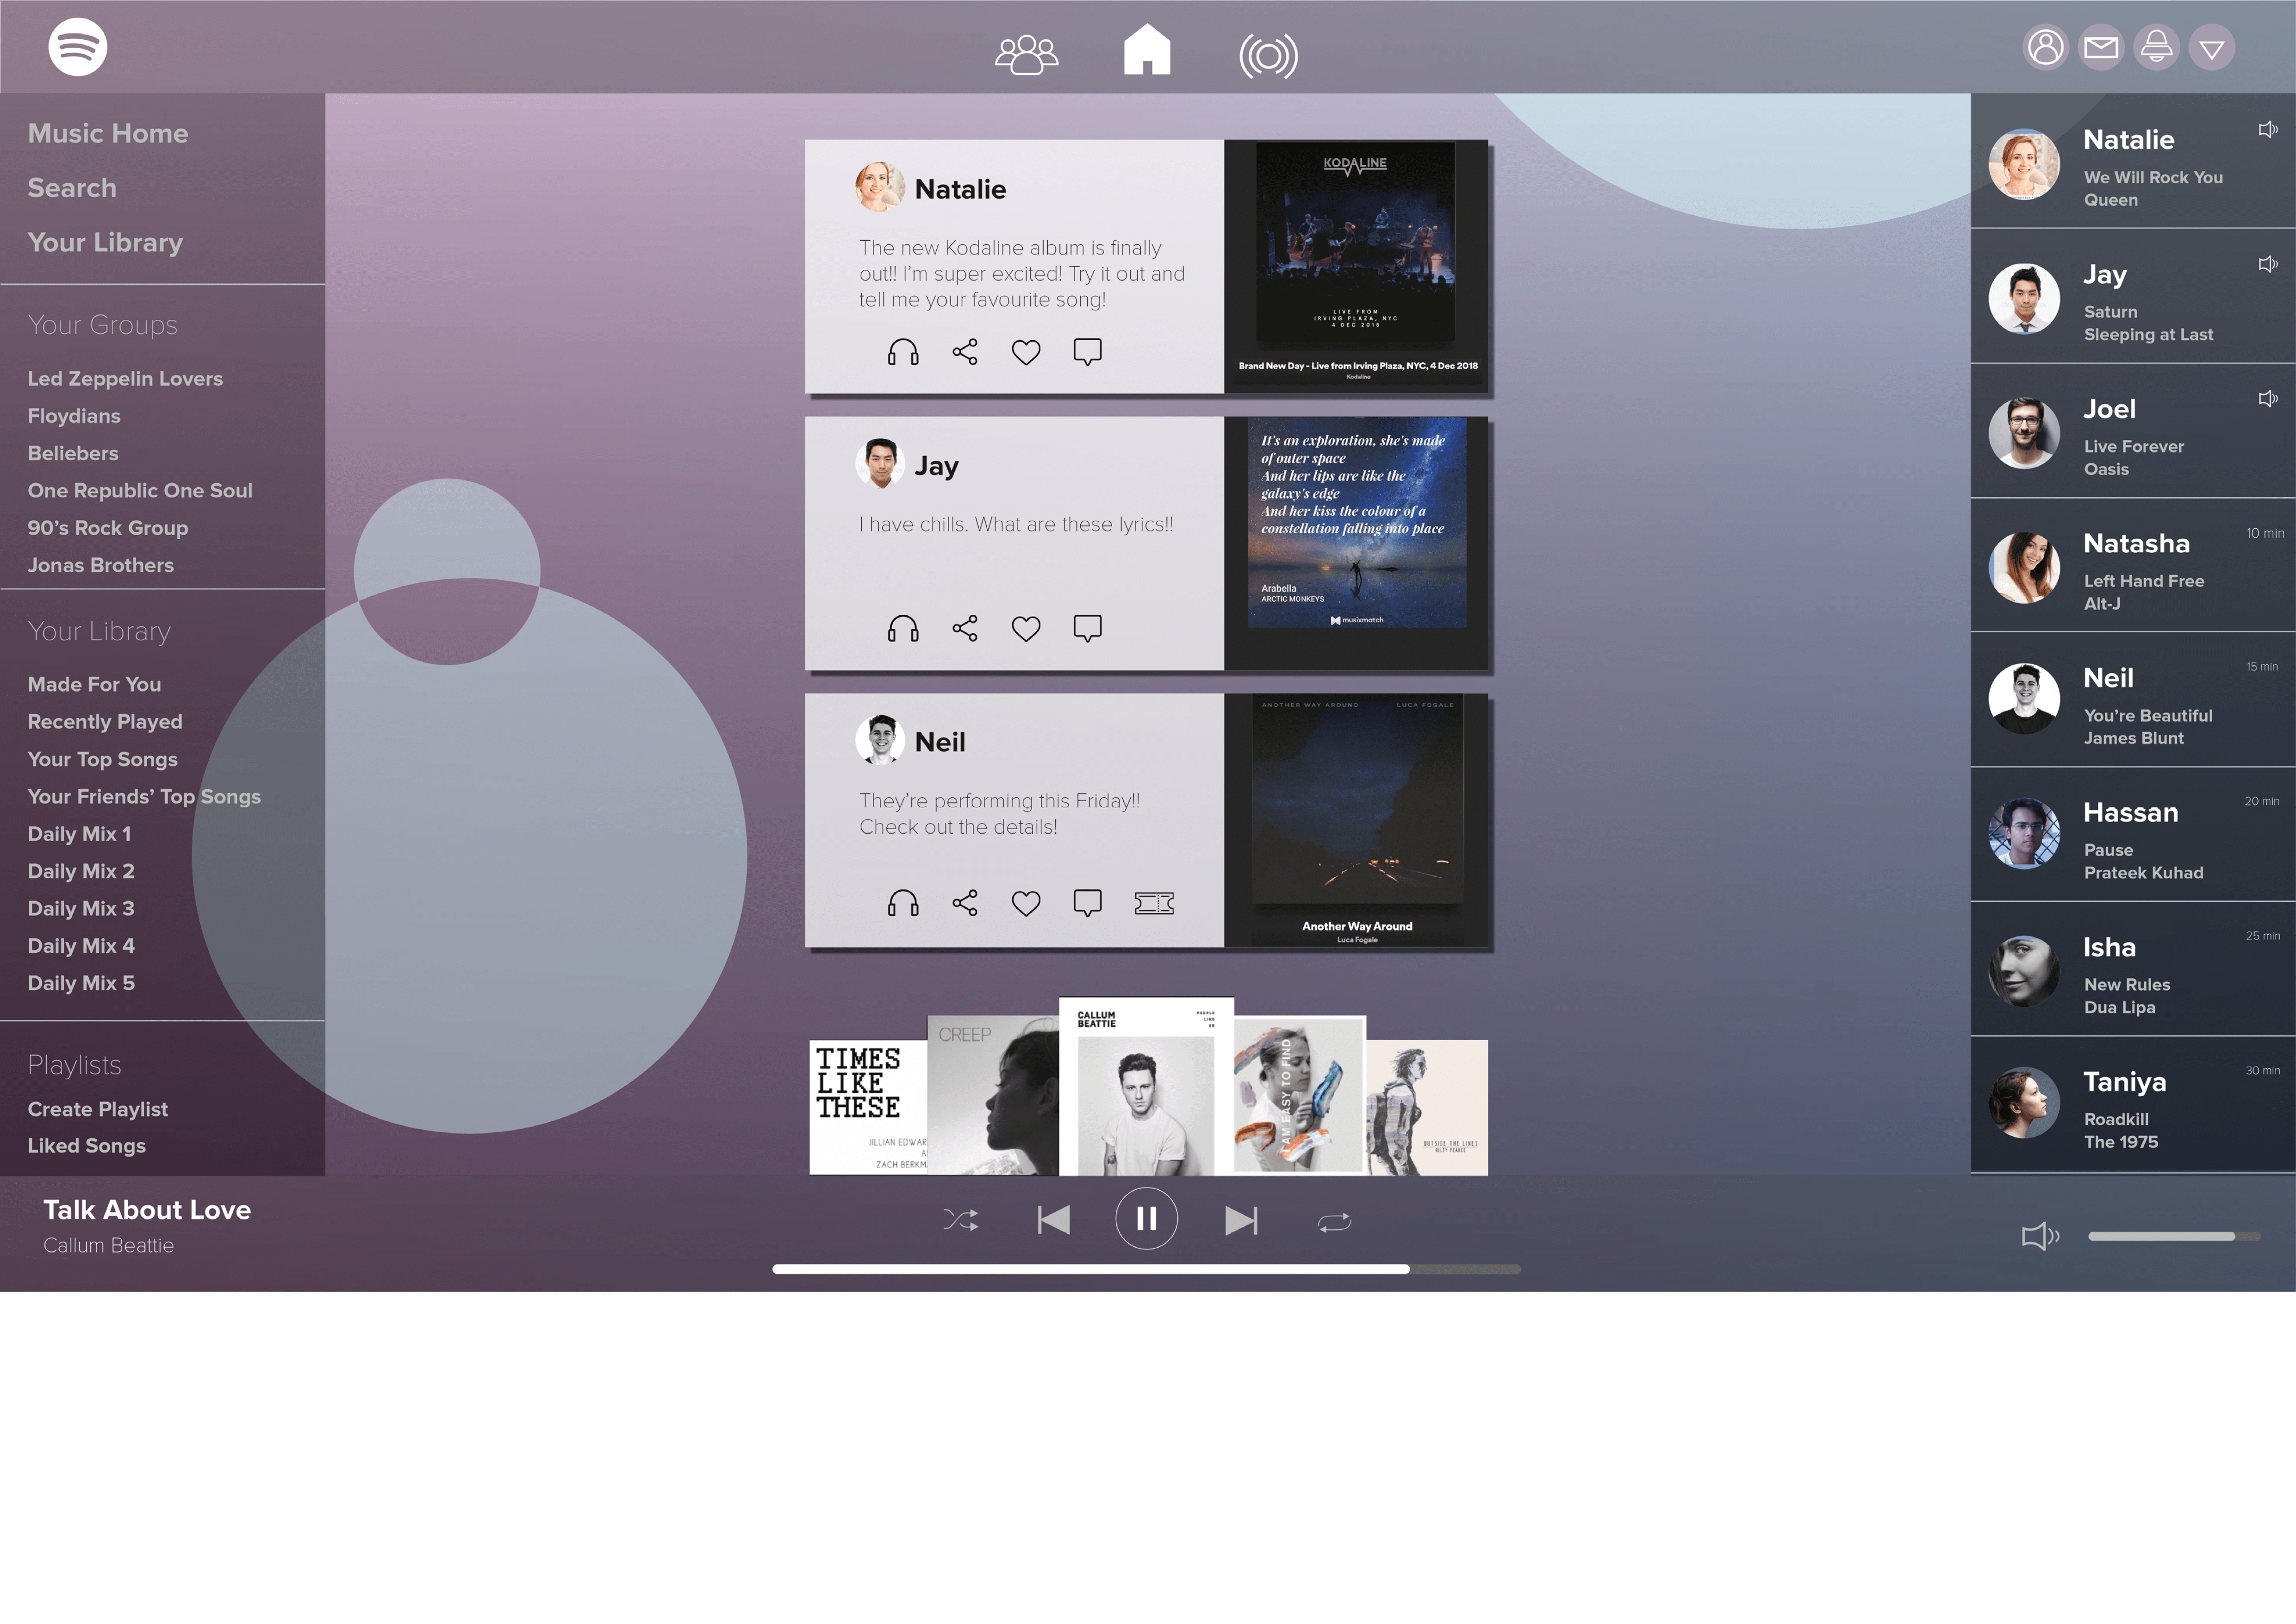2296x1624 pixels.
Task: Open the live broadcast radio icon
Action: pos(1268,56)
